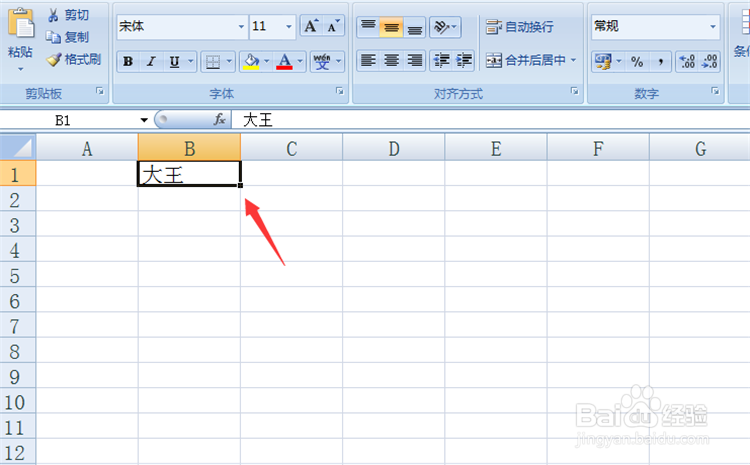This screenshot has height=465, width=750.
Task: Select column F header
Action: (x=598, y=147)
